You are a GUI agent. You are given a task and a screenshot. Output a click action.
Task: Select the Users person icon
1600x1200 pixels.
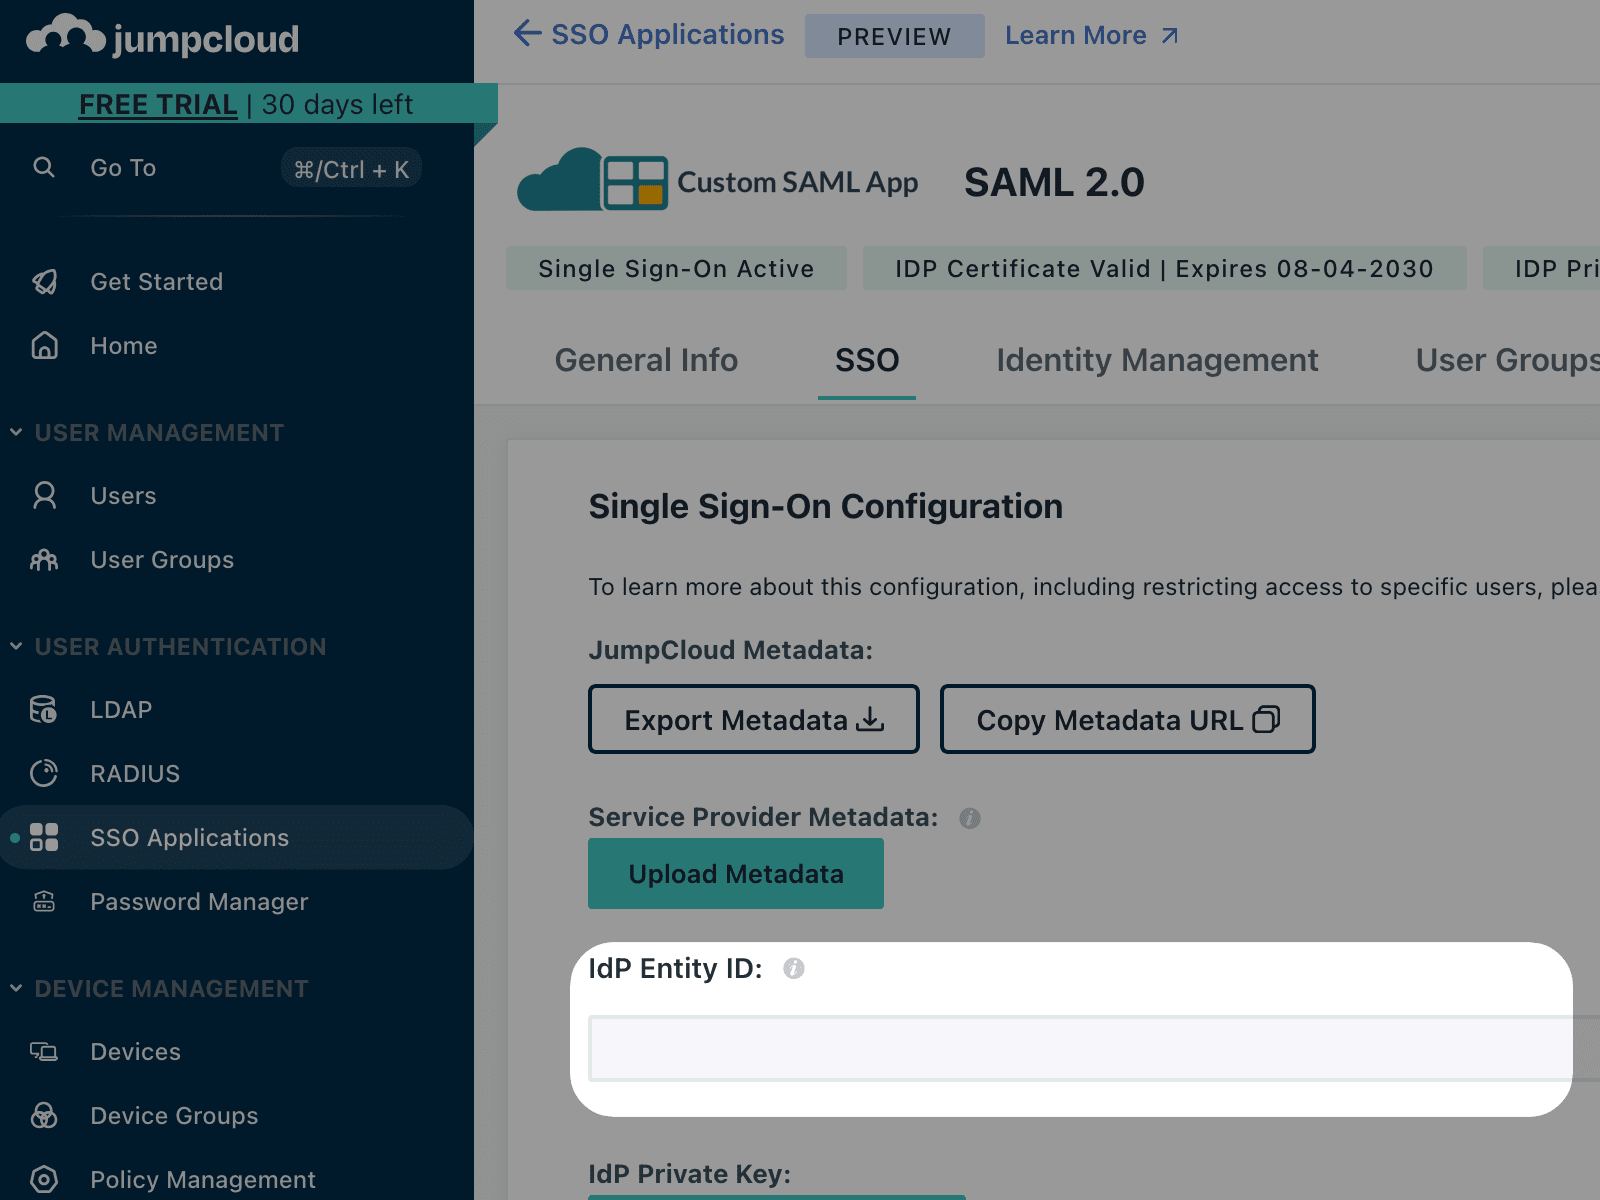point(44,496)
